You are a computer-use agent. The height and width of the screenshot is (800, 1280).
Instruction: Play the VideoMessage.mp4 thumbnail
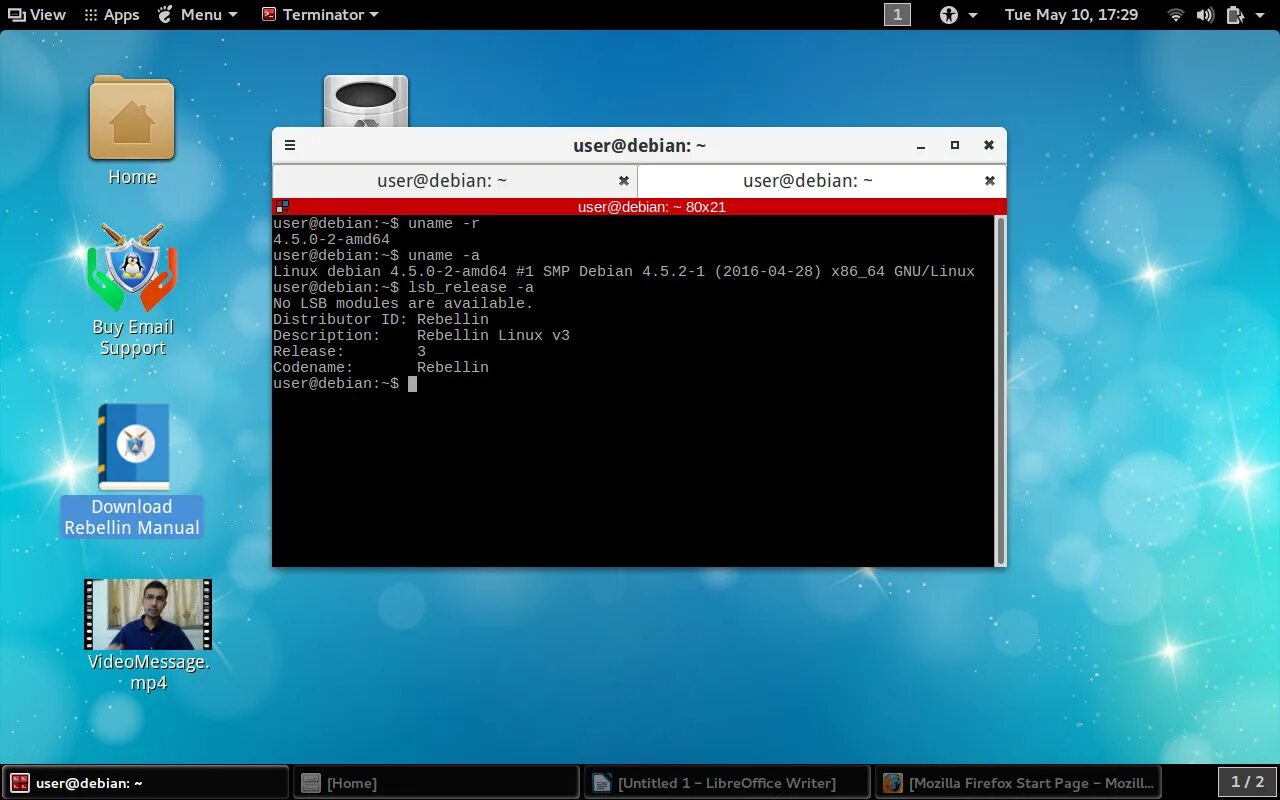pyautogui.click(x=147, y=620)
